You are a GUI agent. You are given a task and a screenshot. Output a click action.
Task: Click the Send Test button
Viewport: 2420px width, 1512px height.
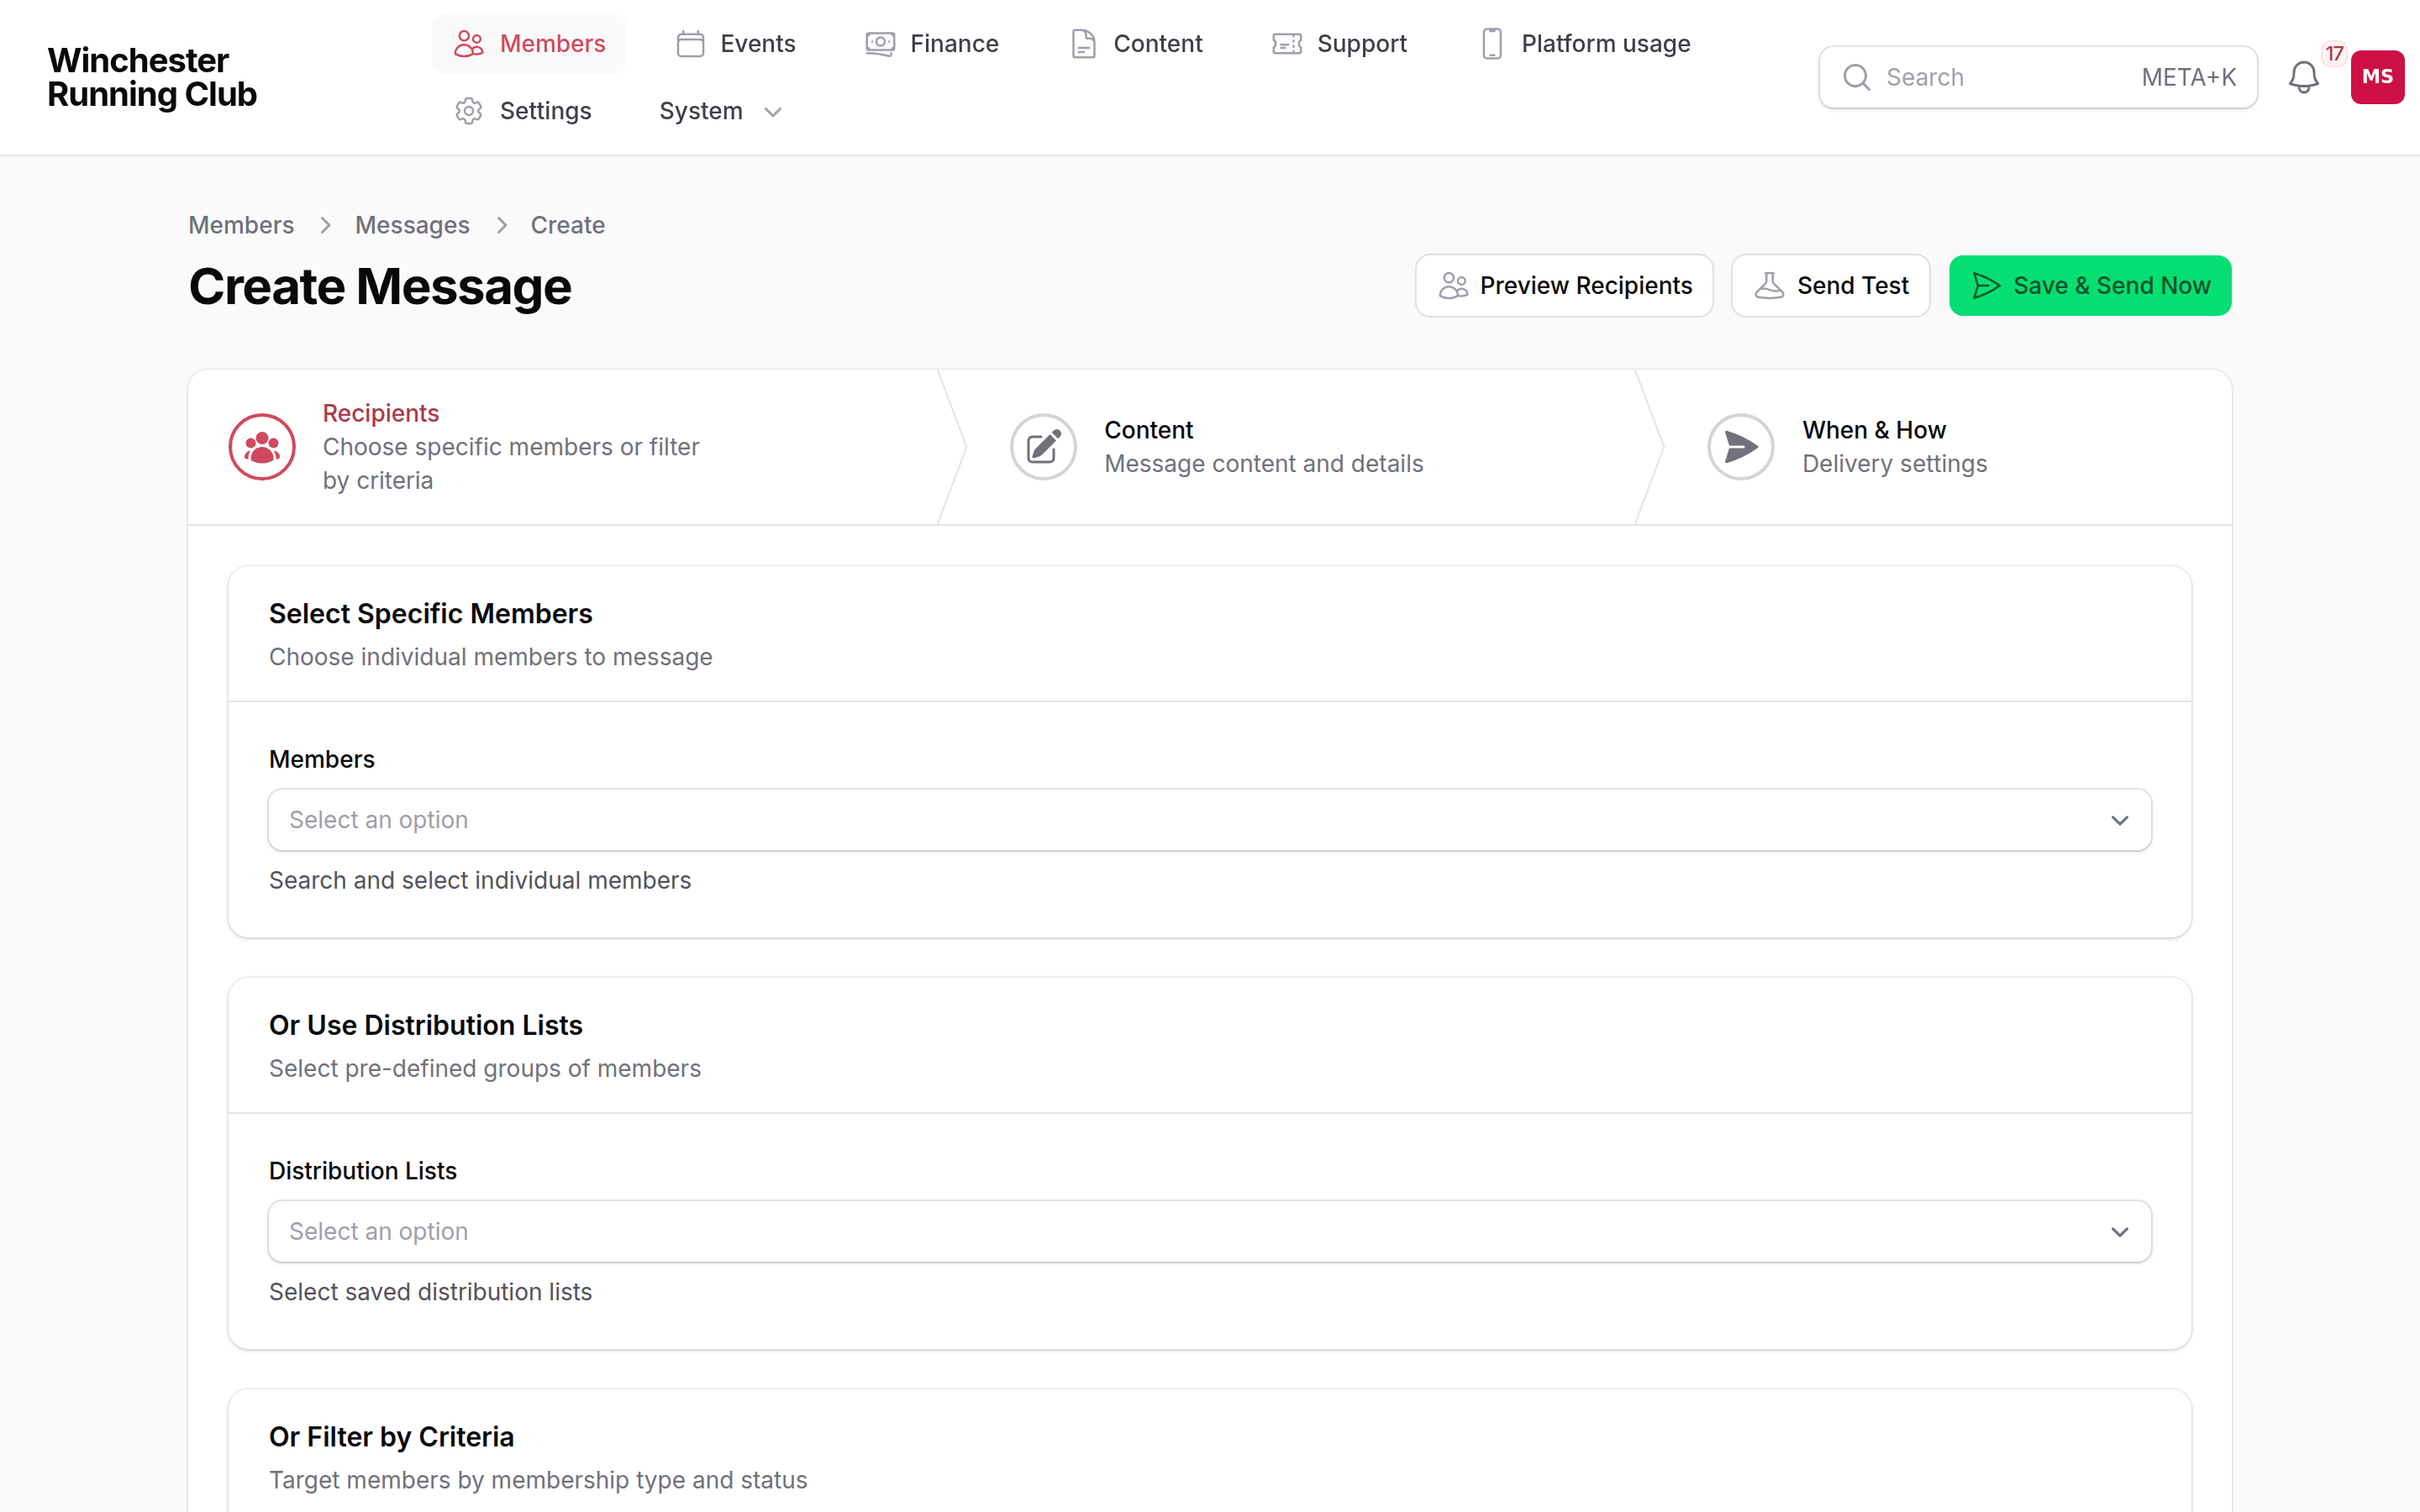coord(1830,286)
